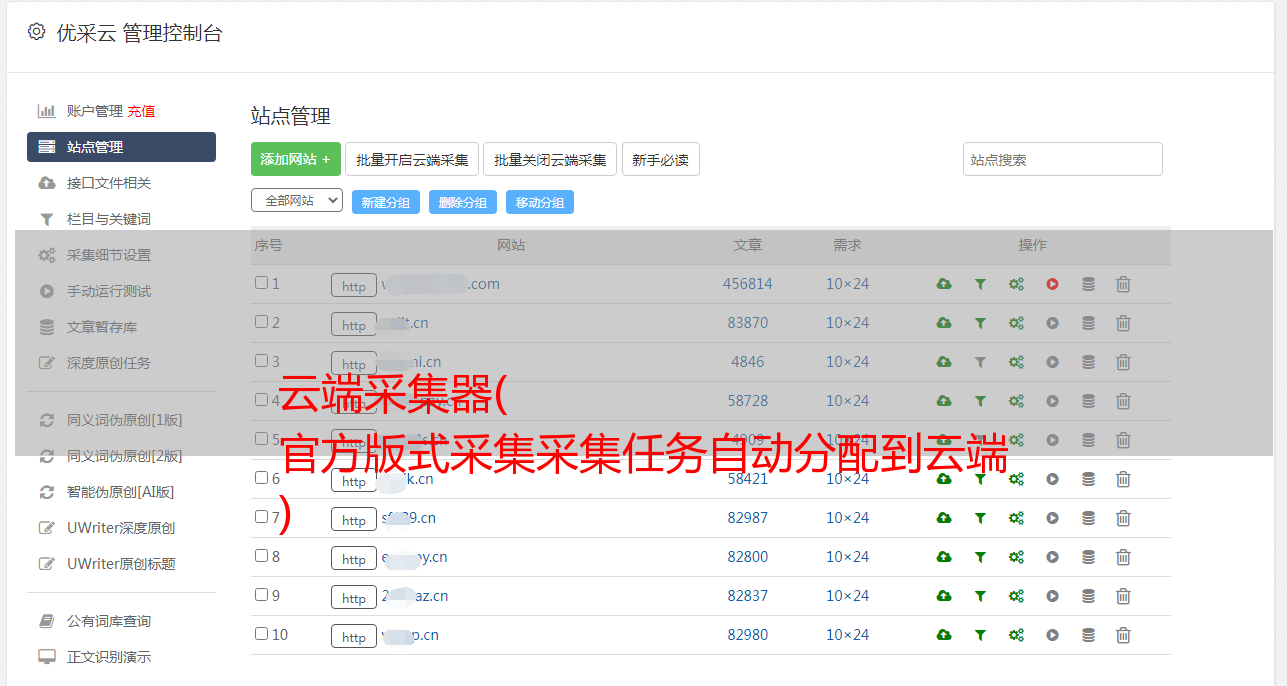This screenshot has width=1287, height=686.
Task: Click 批量关闭云端采集 button
Action: click(x=550, y=159)
